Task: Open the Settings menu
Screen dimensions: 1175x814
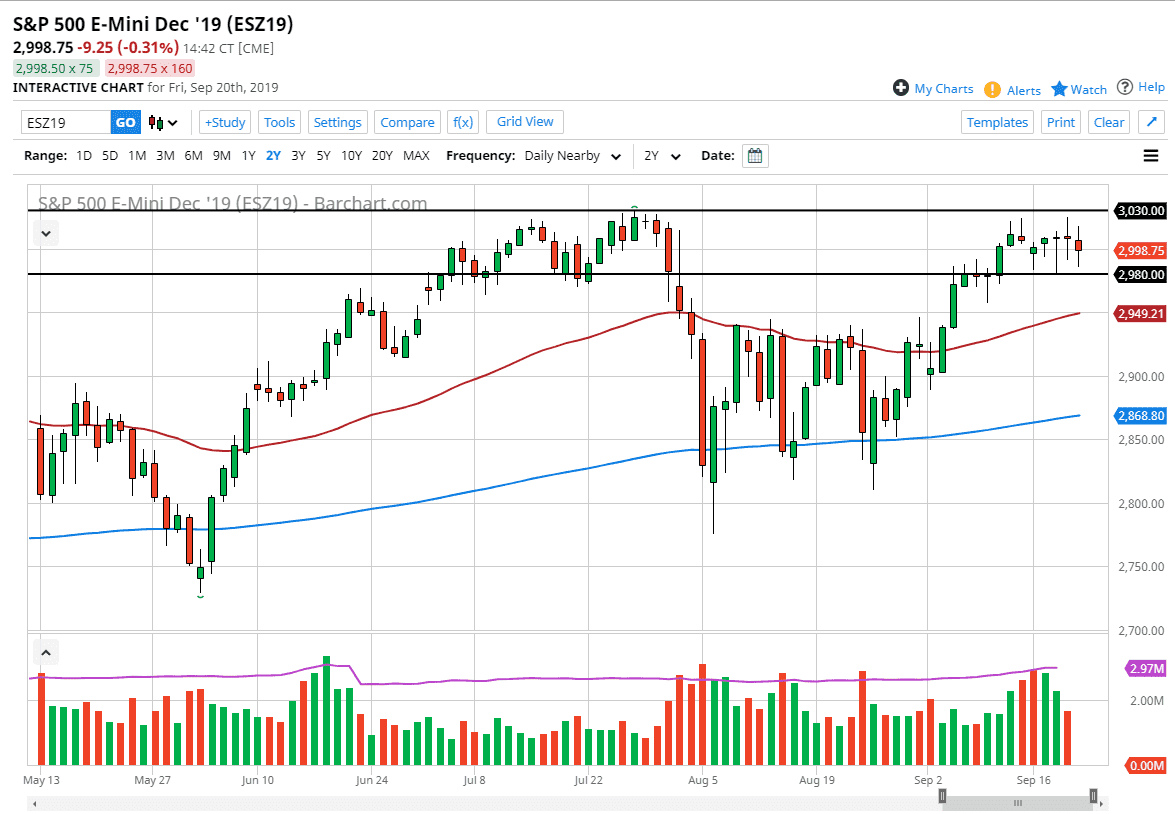Action: (337, 122)
